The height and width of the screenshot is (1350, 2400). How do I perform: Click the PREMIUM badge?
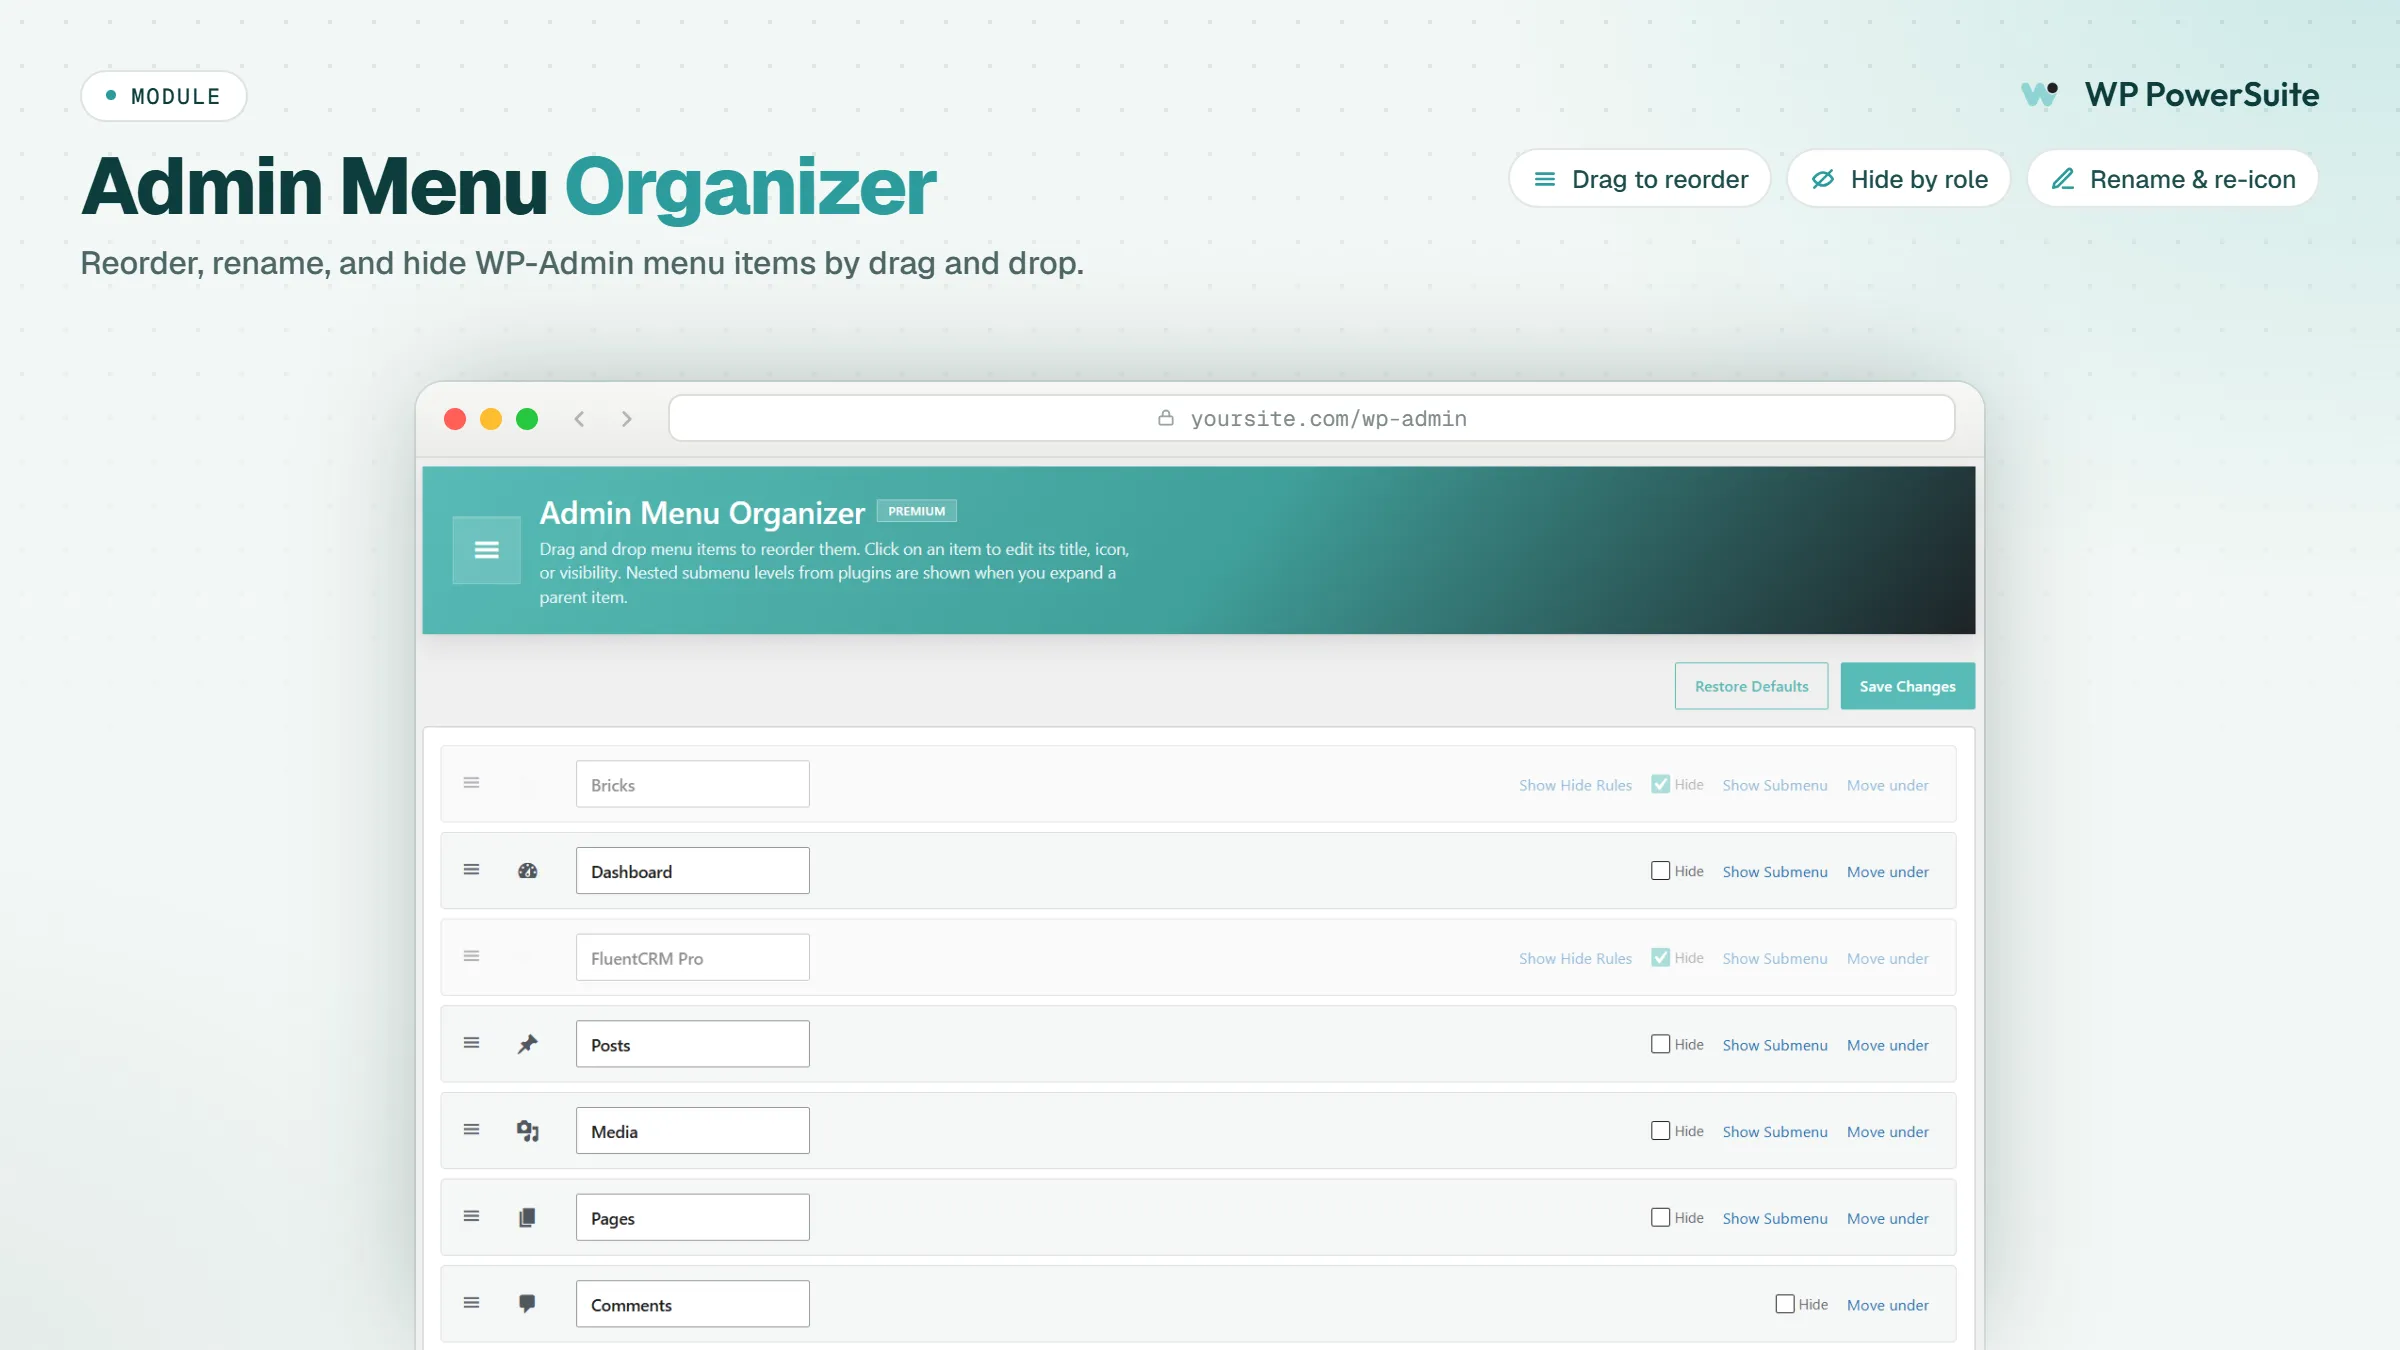917,511
